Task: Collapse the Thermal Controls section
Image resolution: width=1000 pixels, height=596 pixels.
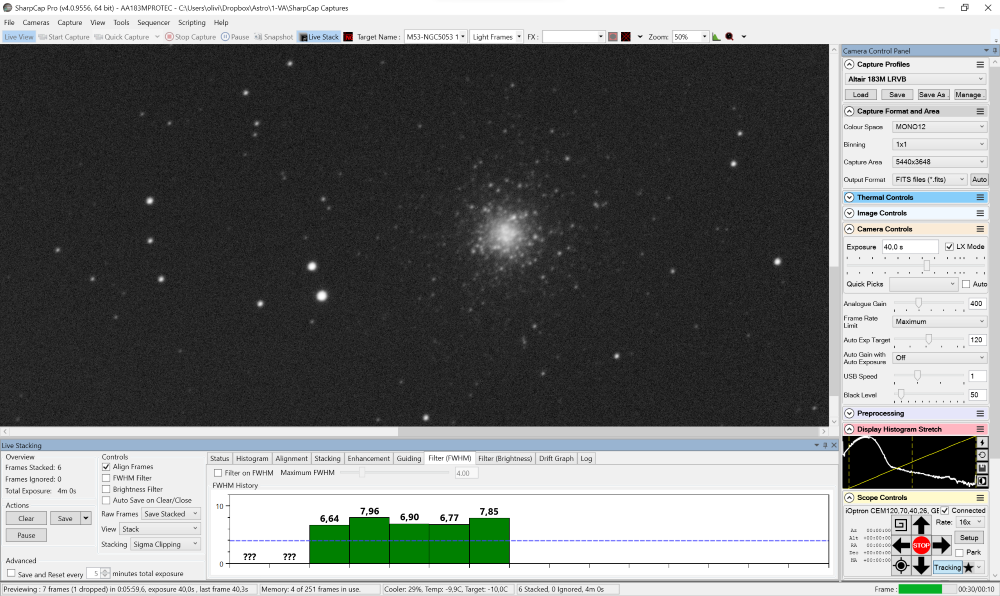Action: (x=849, y=197)
